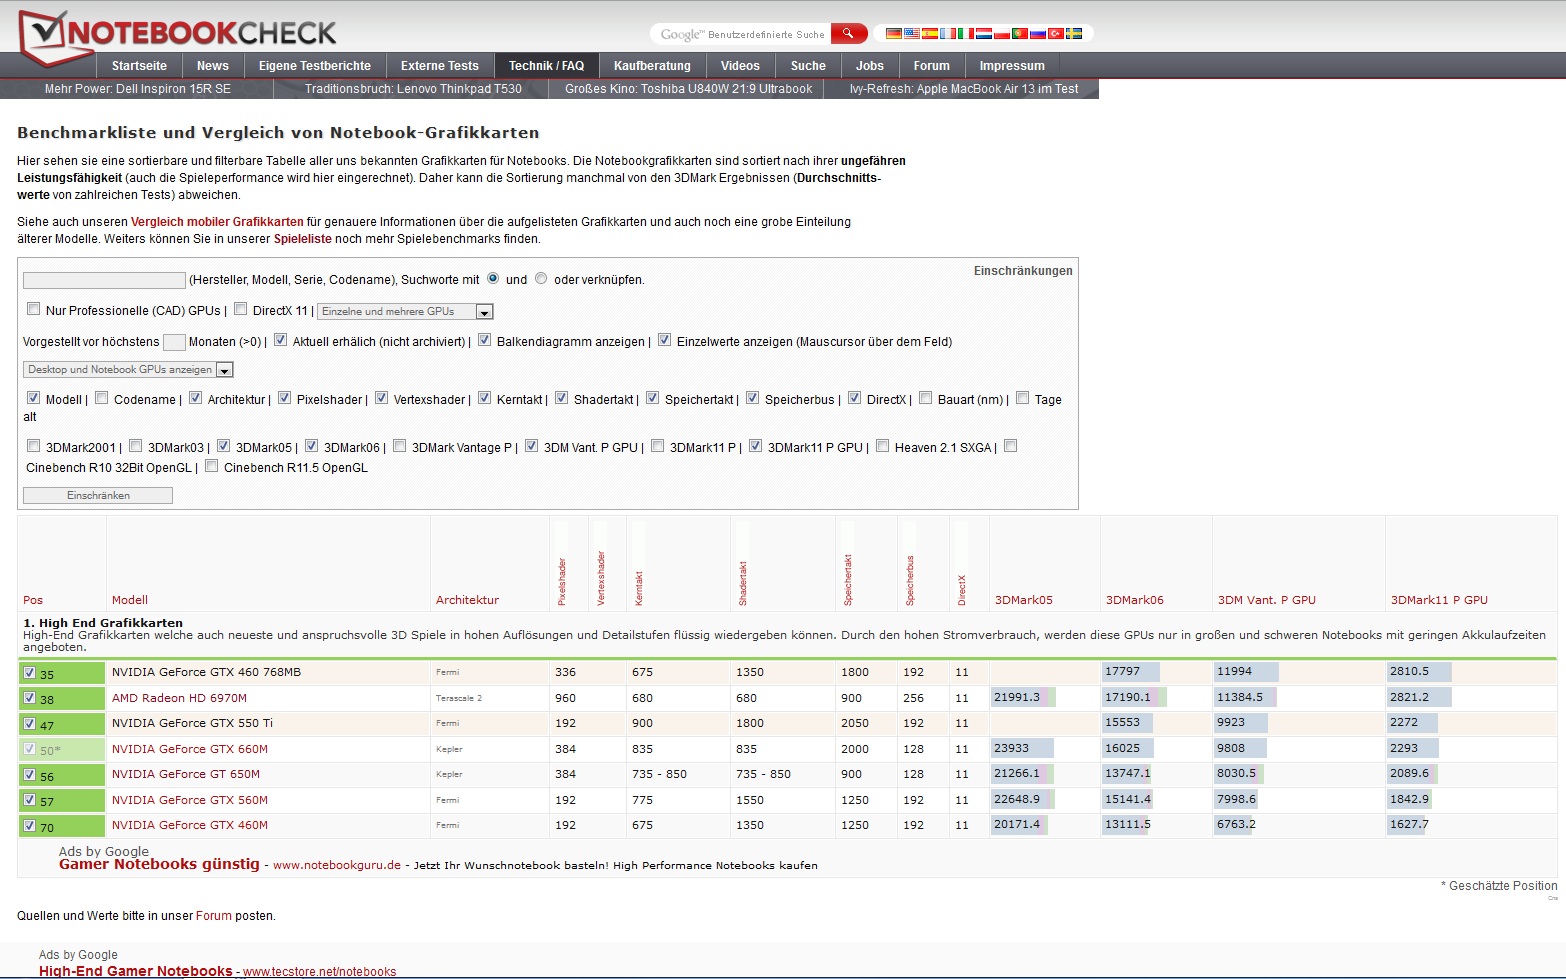Click the red search magnifier button
Viewport: 1566px width, 979px height.
[848, 33]
